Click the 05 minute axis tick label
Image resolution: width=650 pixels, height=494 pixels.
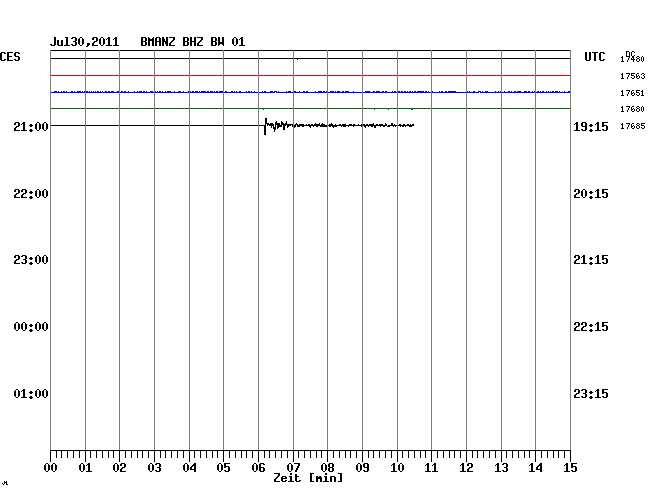pyautogui.click(x=223, y=468)
